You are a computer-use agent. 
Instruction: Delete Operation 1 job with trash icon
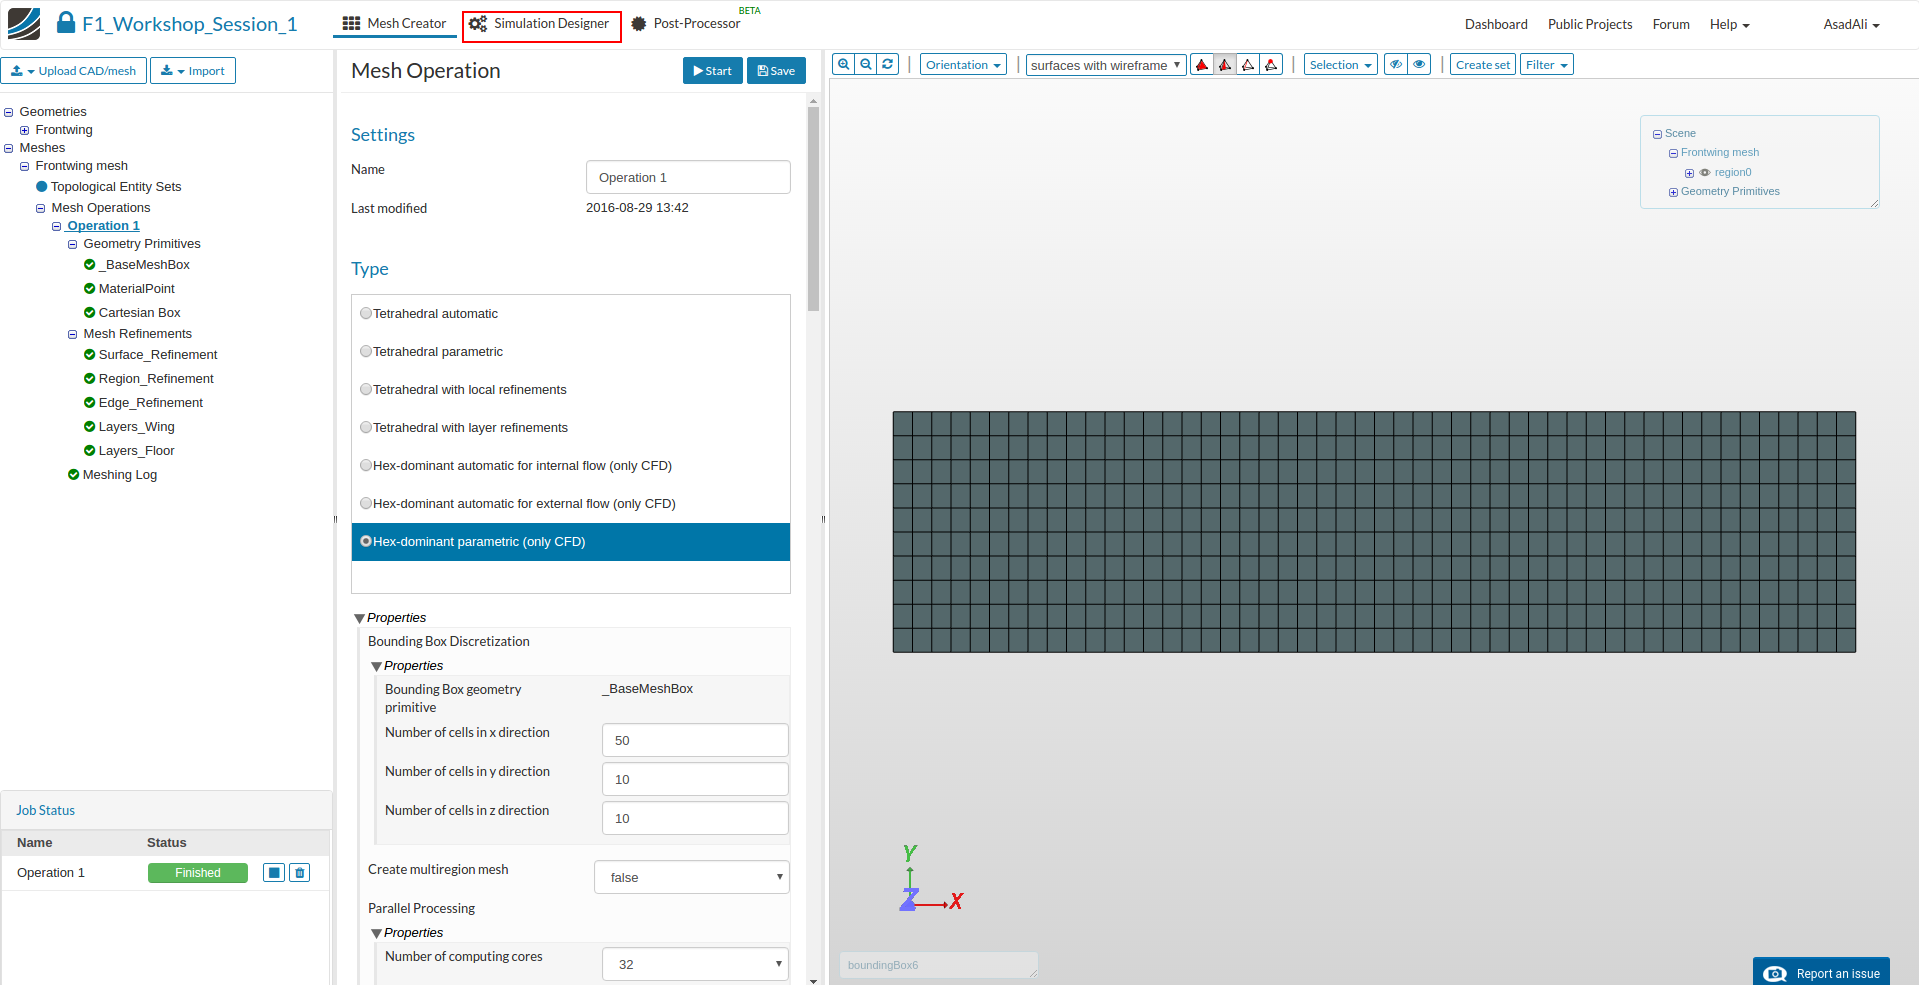click(x=299, y=873)
